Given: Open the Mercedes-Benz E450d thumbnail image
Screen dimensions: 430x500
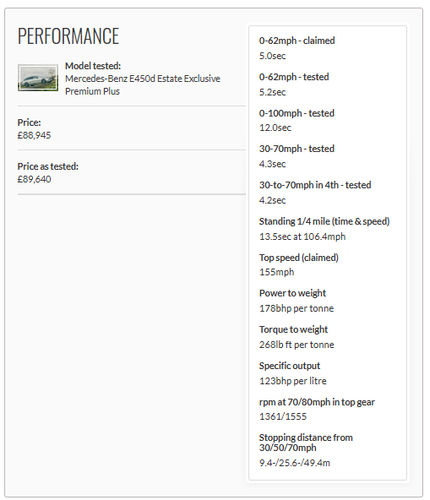Looking at the screenshot, I should [38, 78].
